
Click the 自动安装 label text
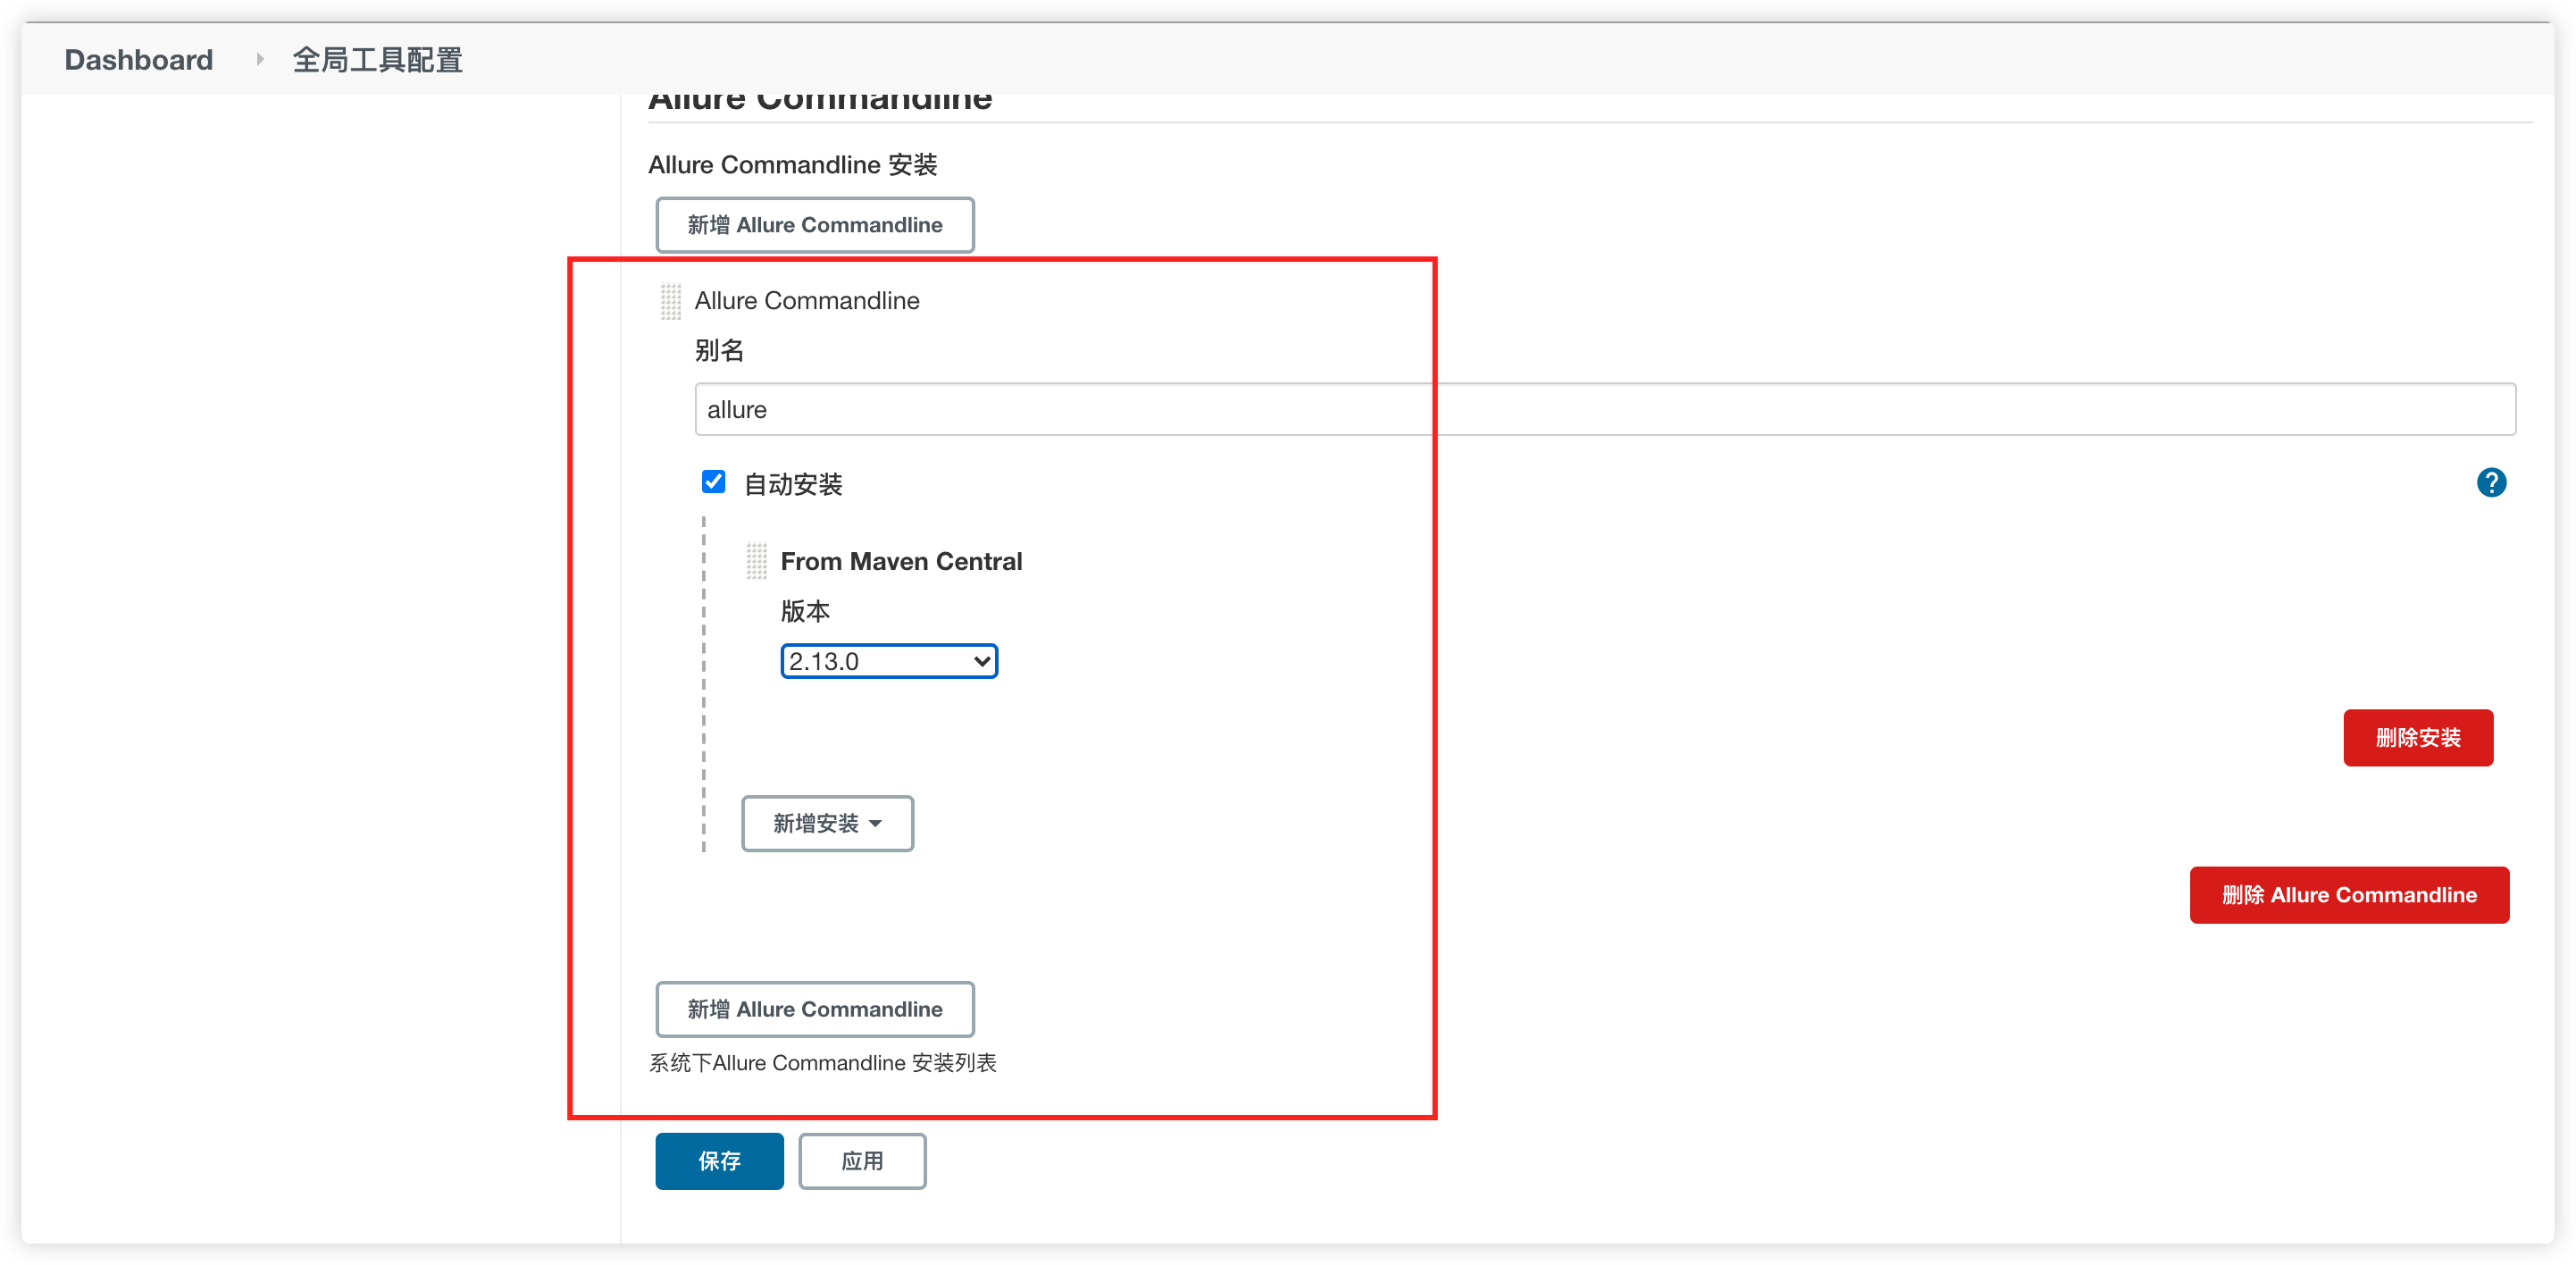pyautogui.click(x=793, y=485)
